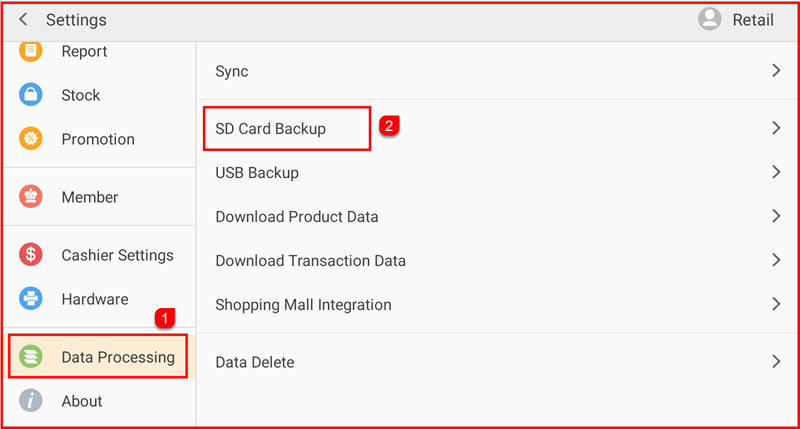
Task: Click the gray About info icon
Action: tap(31, 401)
